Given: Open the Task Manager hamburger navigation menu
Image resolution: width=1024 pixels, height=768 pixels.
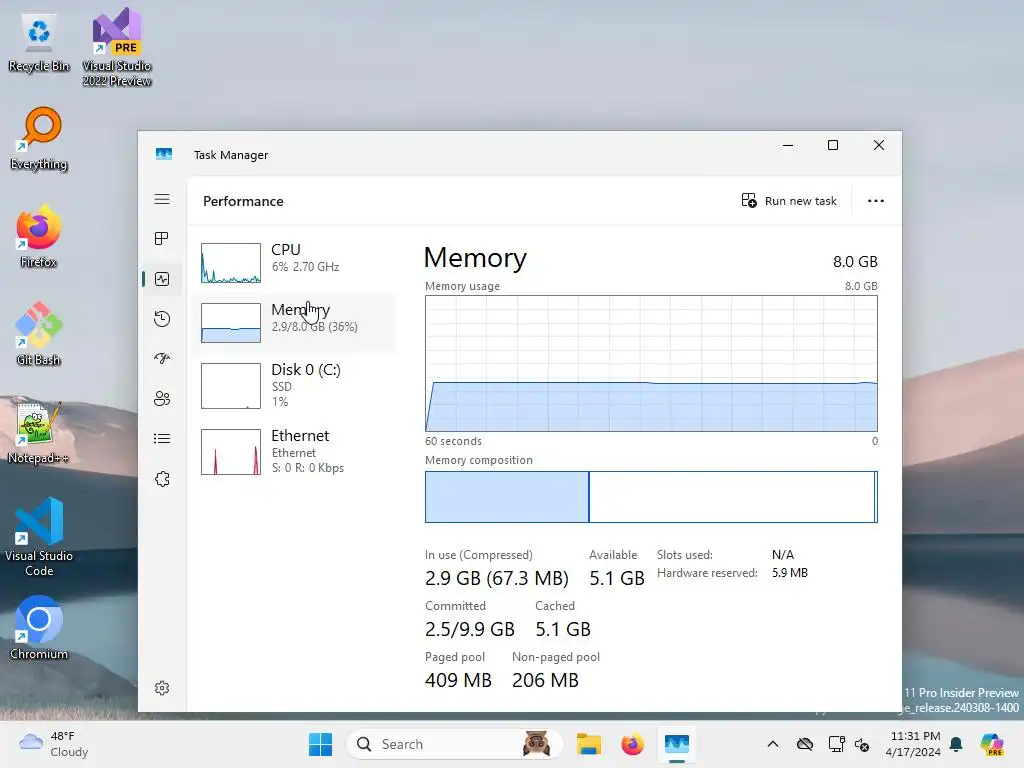Looking at the screenshot, I should [162, 199].
